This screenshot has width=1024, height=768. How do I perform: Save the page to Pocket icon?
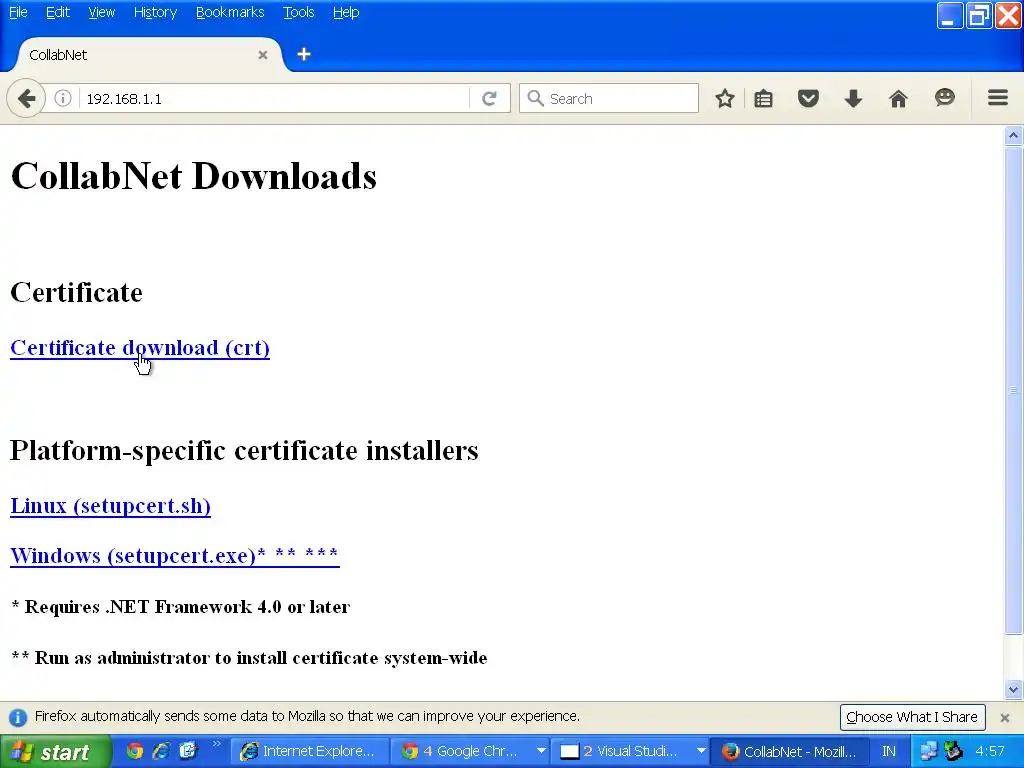(x=808, y=99)
